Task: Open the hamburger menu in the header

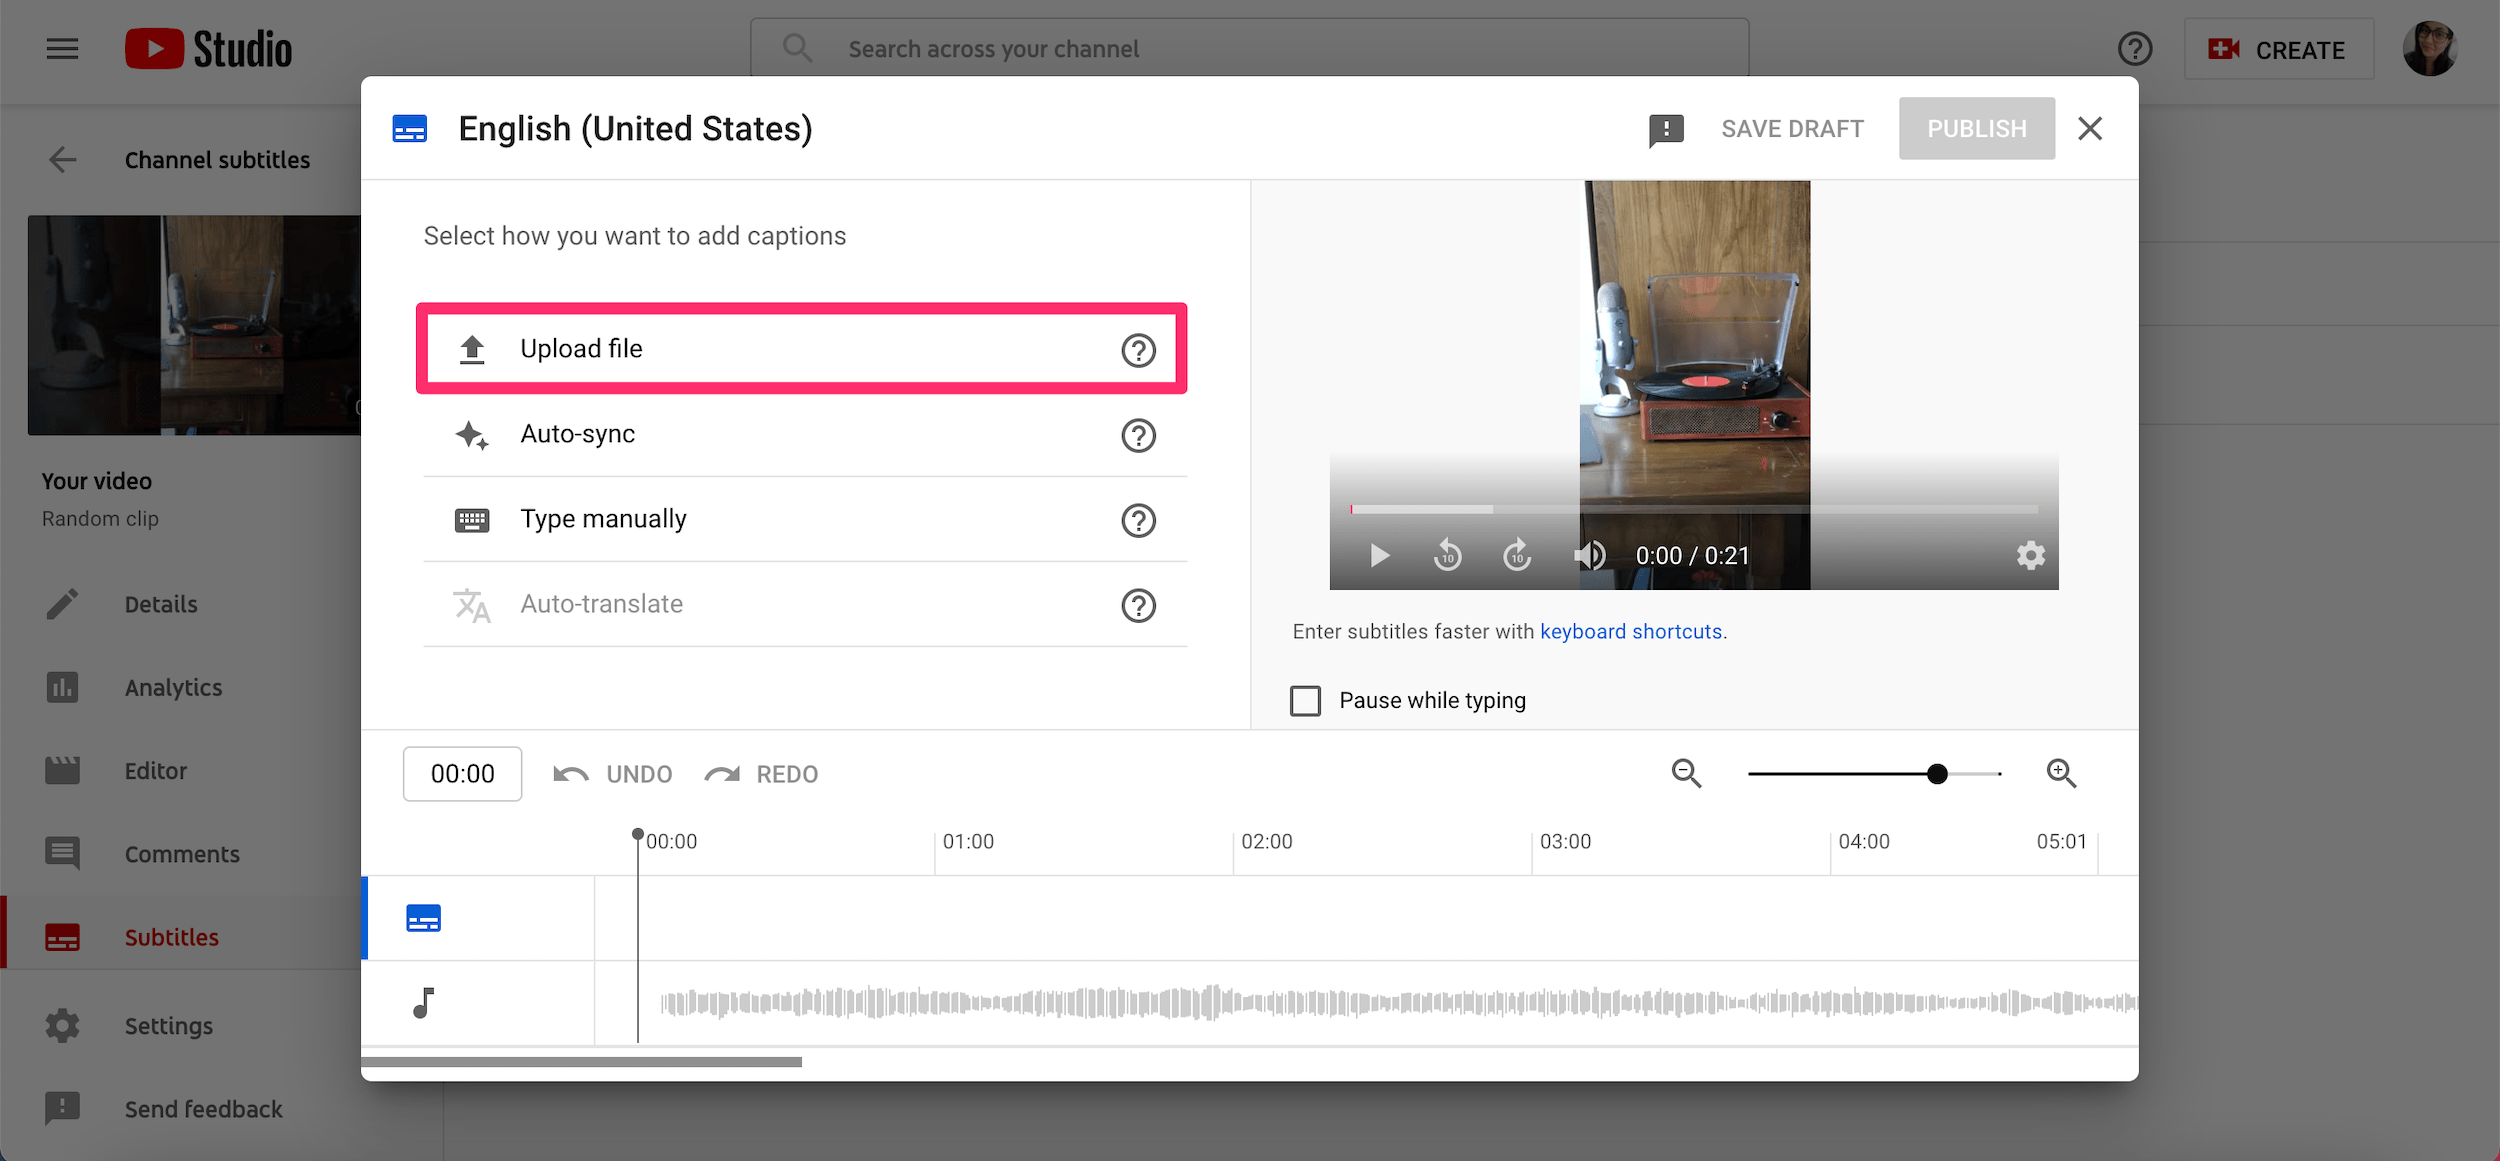Action: [x=62, y=49]
